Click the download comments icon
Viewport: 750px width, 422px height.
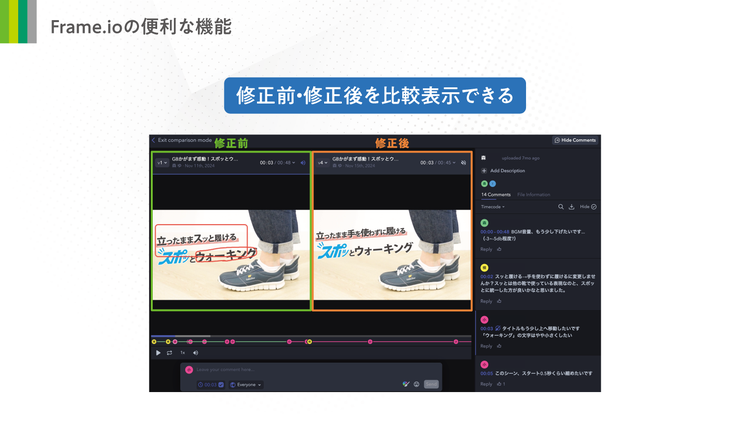coord(571,207)
